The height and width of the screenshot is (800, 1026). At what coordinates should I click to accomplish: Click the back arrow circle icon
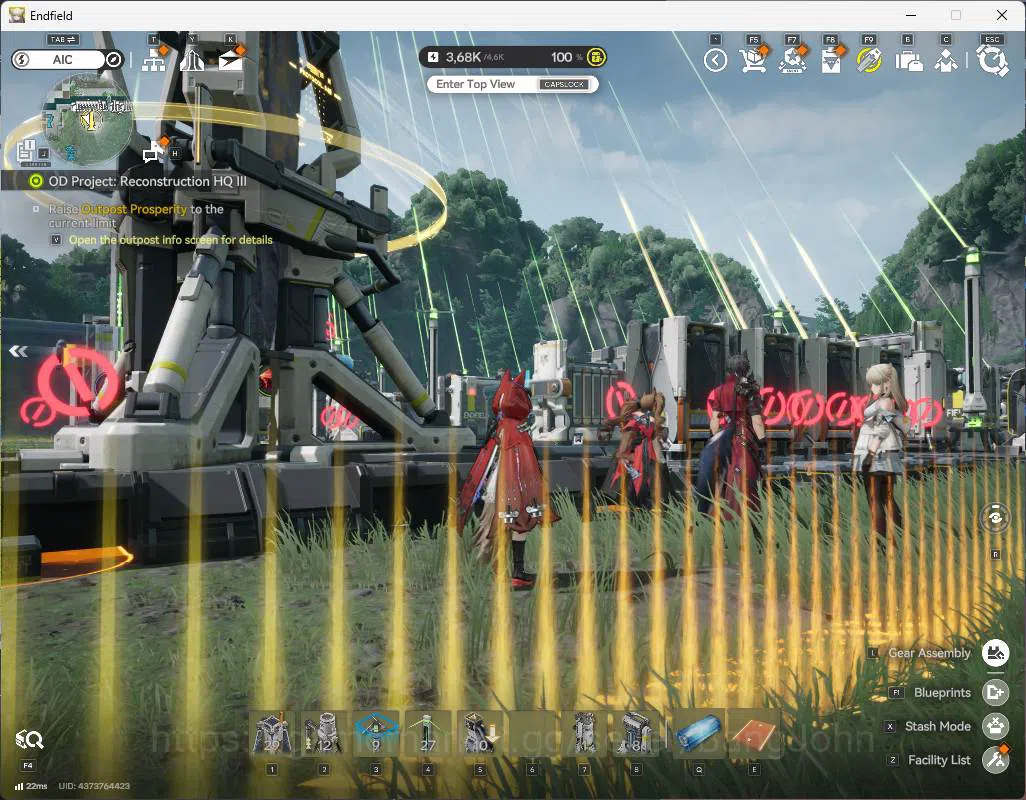tap(715, 61)
